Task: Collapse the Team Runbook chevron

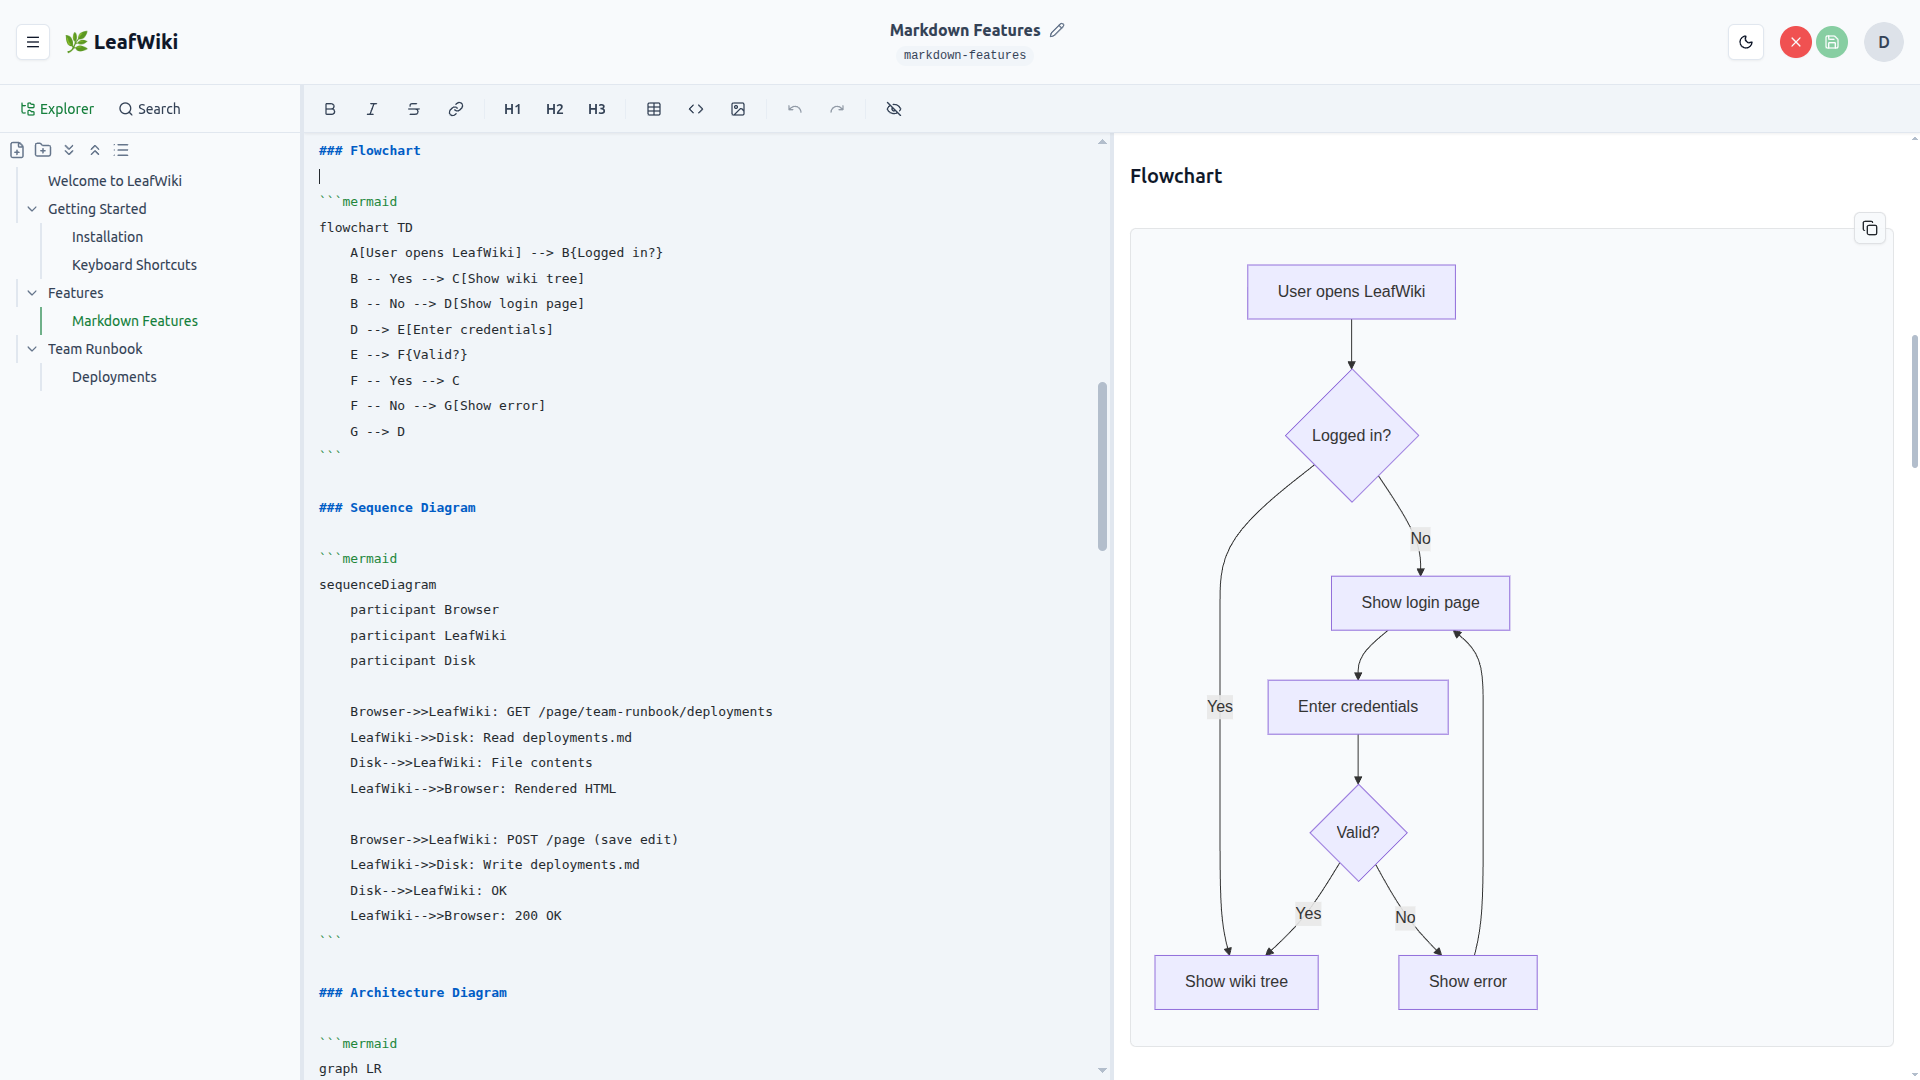Action: click(x=32, y=349)
